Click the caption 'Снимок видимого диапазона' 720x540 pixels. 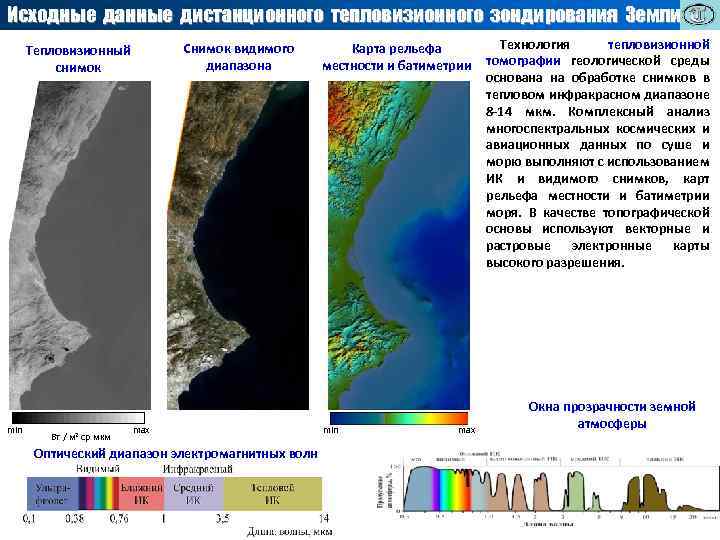click(239, 57)
